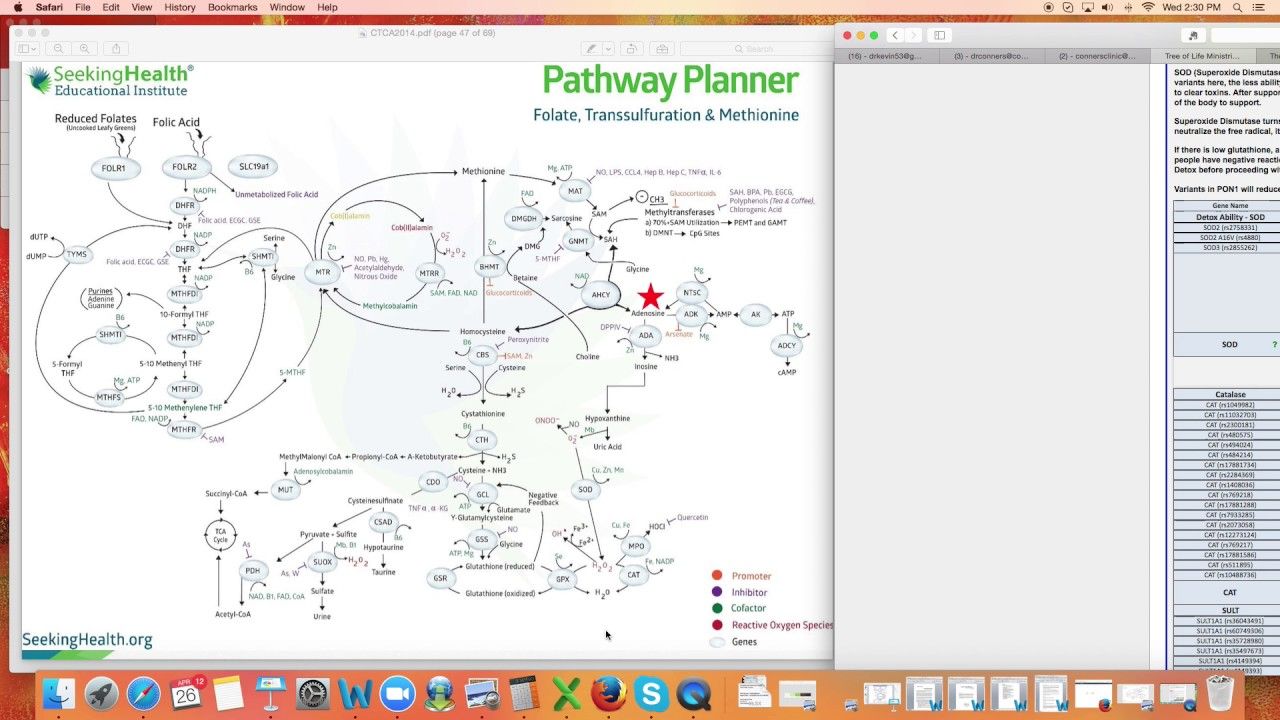The width and height of the screenshot is (1280, 720).
Task: Click the Share button in Preview toolbar
Action: [116, 48]
